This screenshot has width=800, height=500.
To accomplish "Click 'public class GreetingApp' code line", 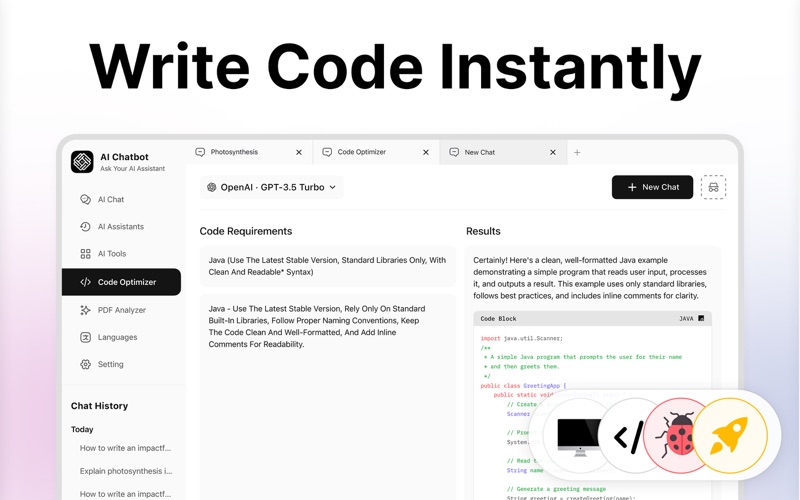I will (x=523, y=386).
